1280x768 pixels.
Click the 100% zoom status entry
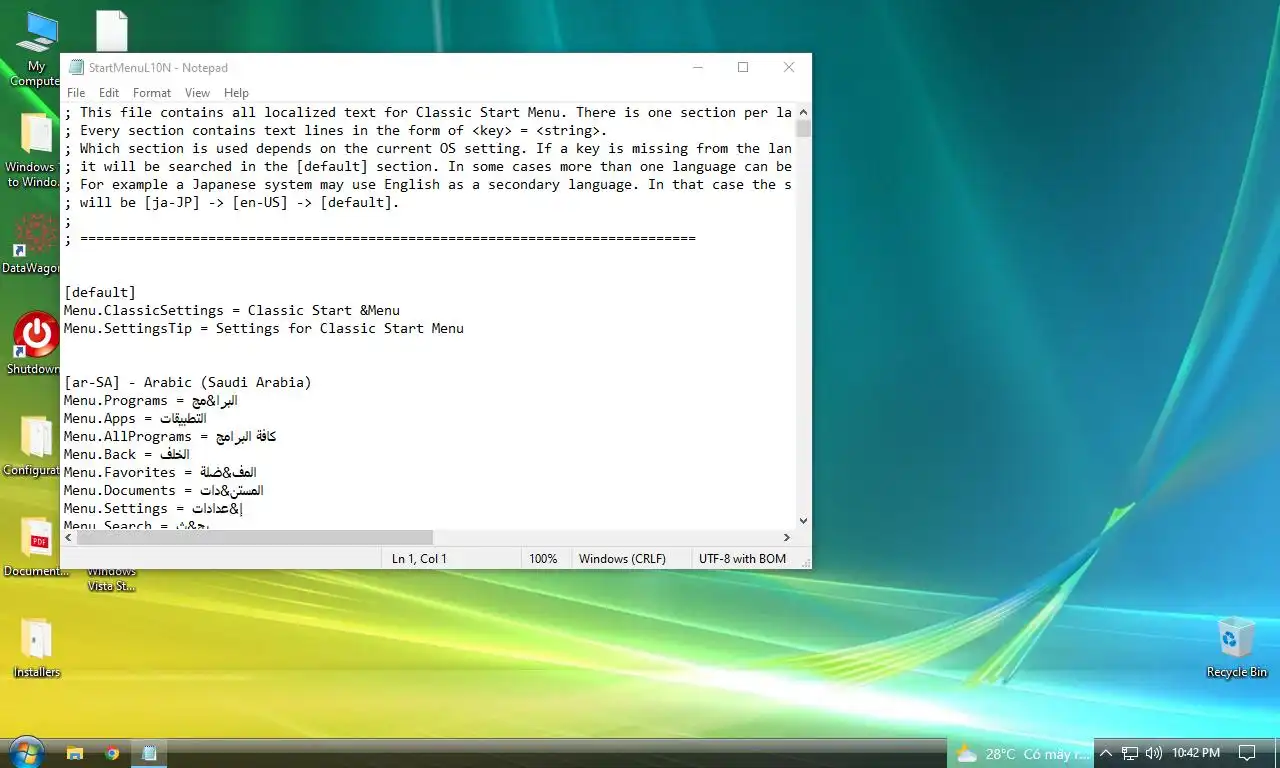(543, 559)
